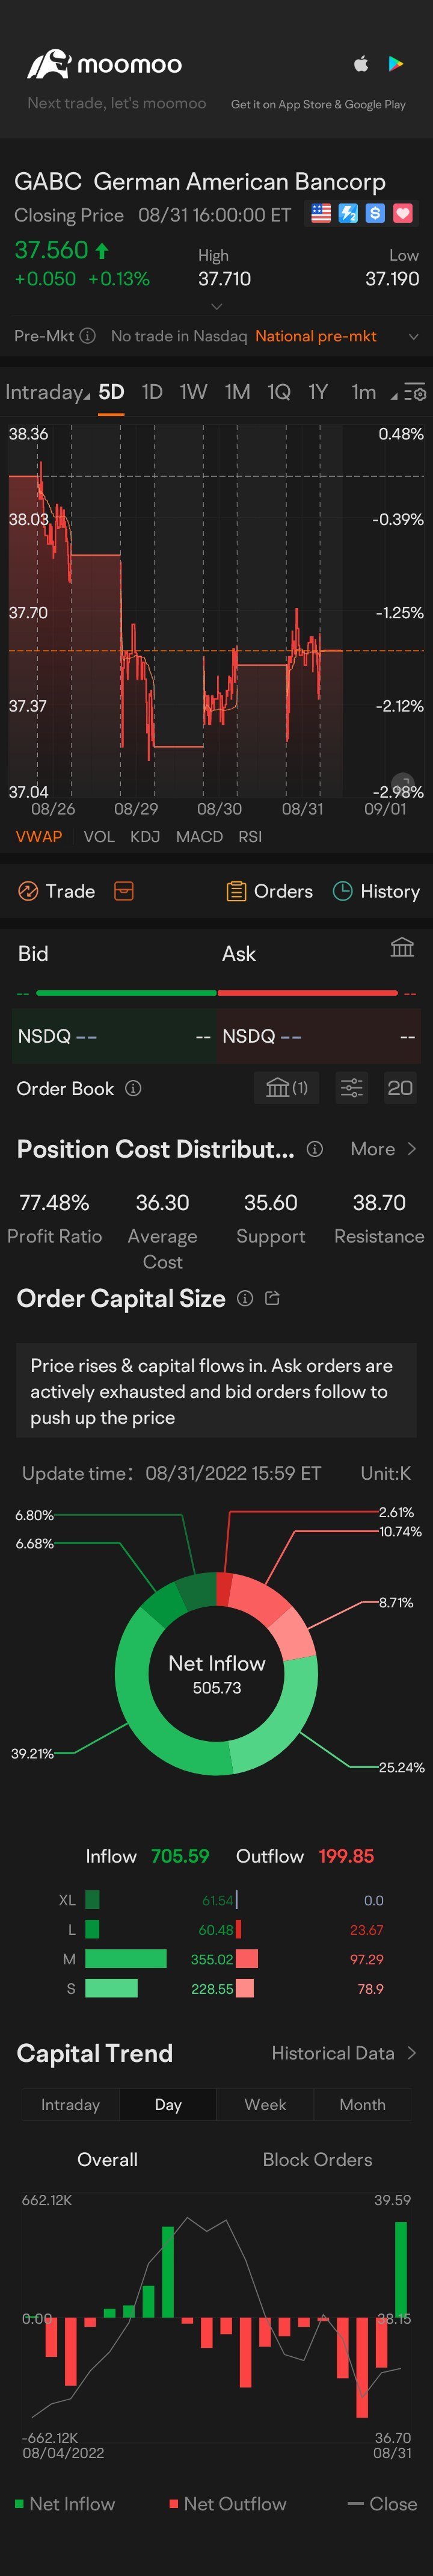Click the Pre-Mkt info icon
This screenshot has width=433, height=2576.
[88, 336]
